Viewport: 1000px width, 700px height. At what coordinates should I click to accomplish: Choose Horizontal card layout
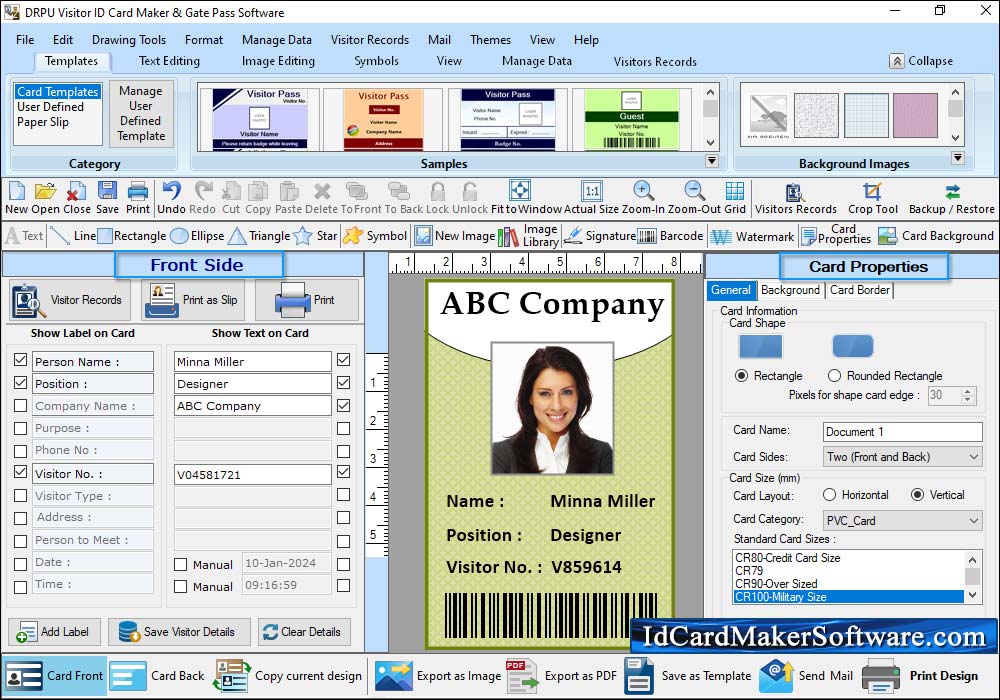pos(829,495)
